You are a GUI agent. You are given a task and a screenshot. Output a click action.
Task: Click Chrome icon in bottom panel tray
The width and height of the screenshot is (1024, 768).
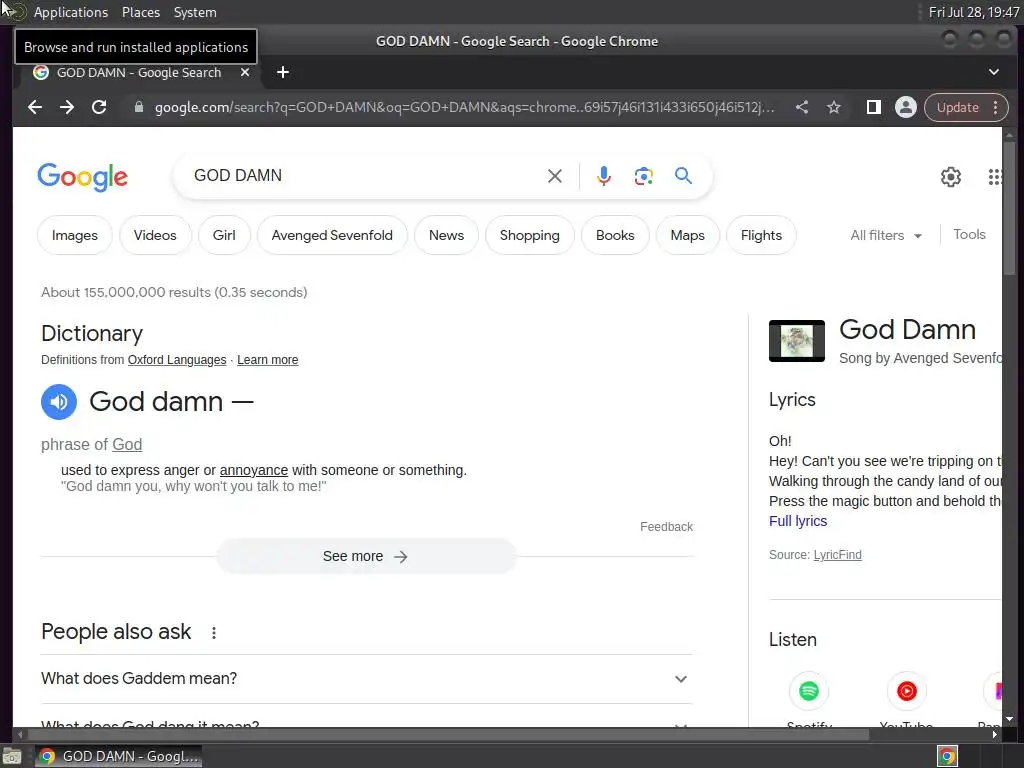[947, 756]
